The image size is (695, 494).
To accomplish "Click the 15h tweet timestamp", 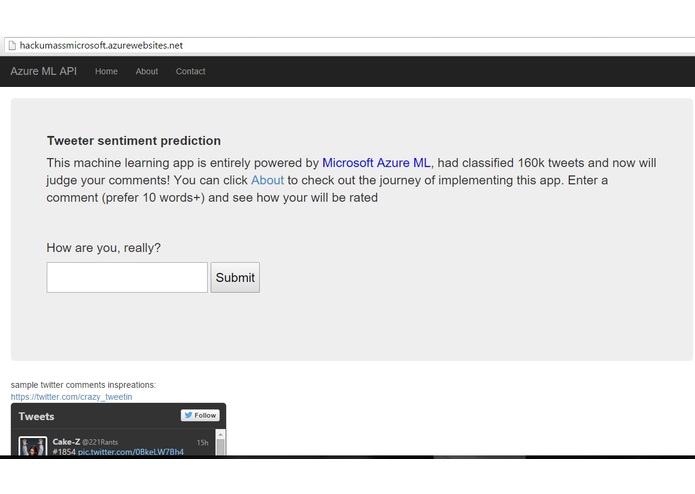I will (203, 443).
